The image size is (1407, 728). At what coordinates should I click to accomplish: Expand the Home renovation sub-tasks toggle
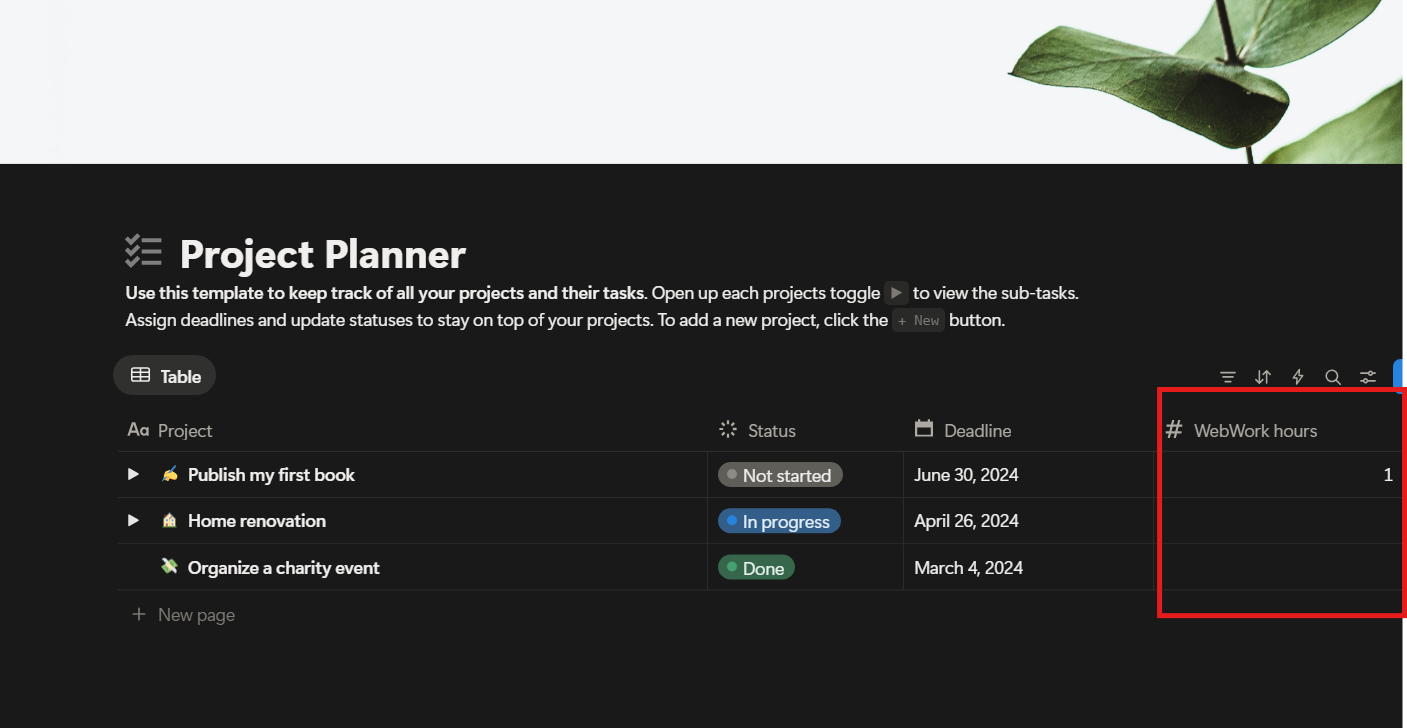pos(133,520)
